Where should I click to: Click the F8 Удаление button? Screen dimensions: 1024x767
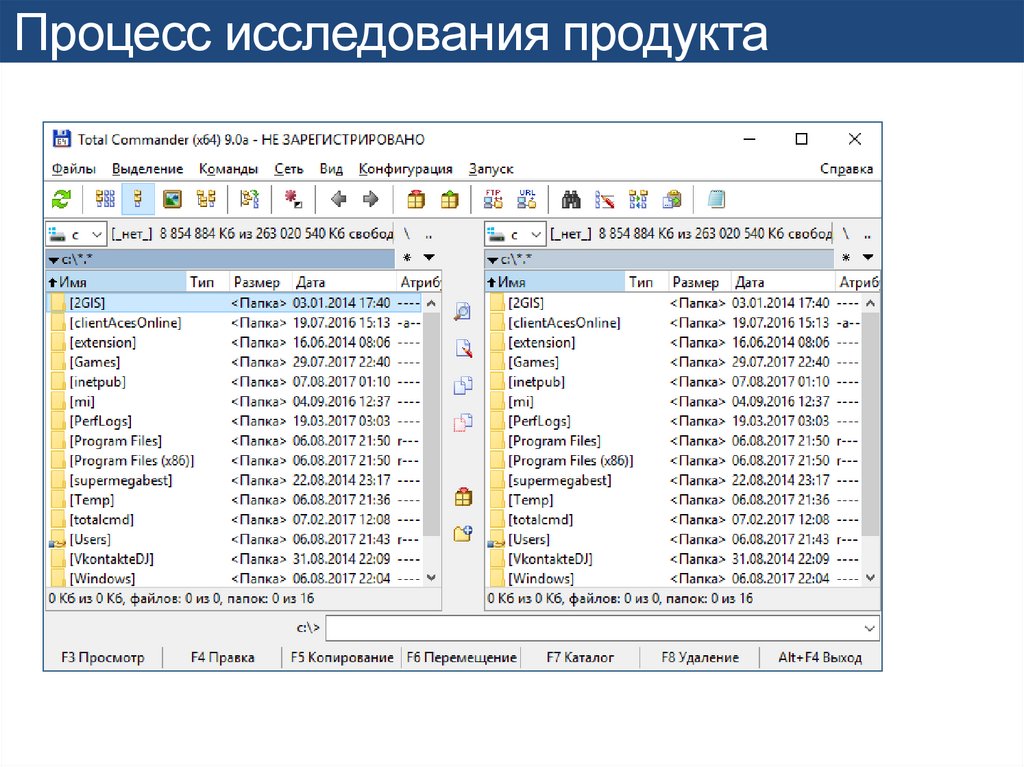(x=699, y=657)
